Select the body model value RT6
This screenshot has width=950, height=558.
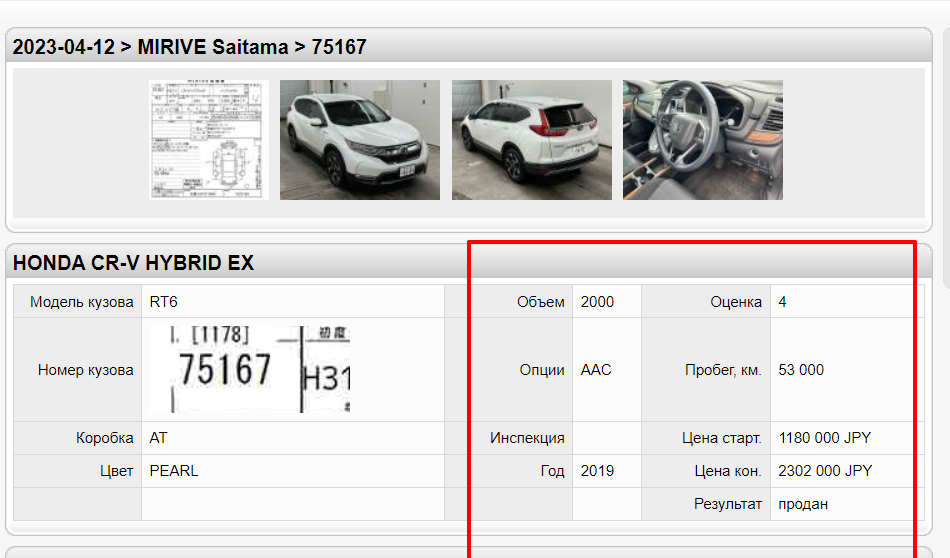tap(164, 302)
